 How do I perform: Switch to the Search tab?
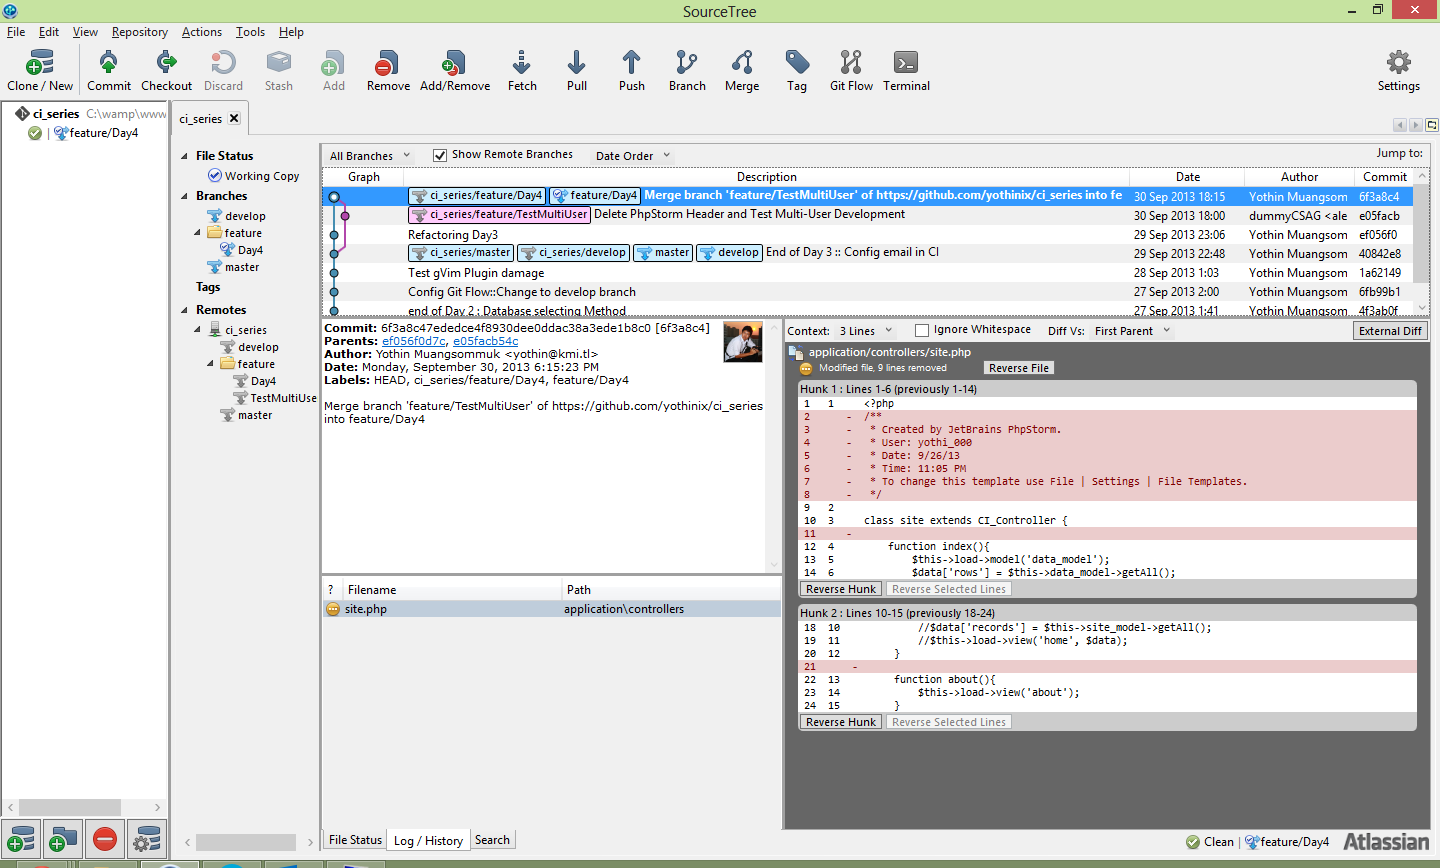point(492,840)
